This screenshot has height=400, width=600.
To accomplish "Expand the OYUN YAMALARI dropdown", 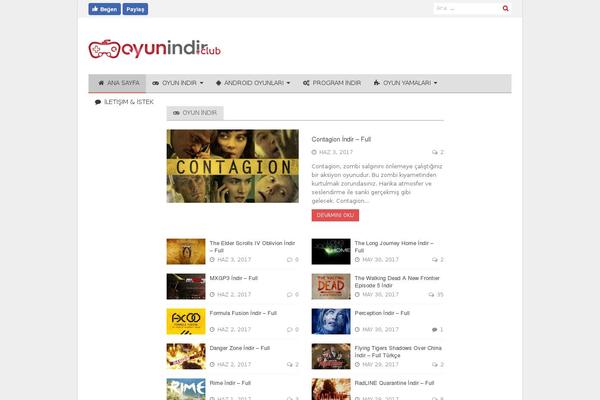I will click(x=405, y=83).
